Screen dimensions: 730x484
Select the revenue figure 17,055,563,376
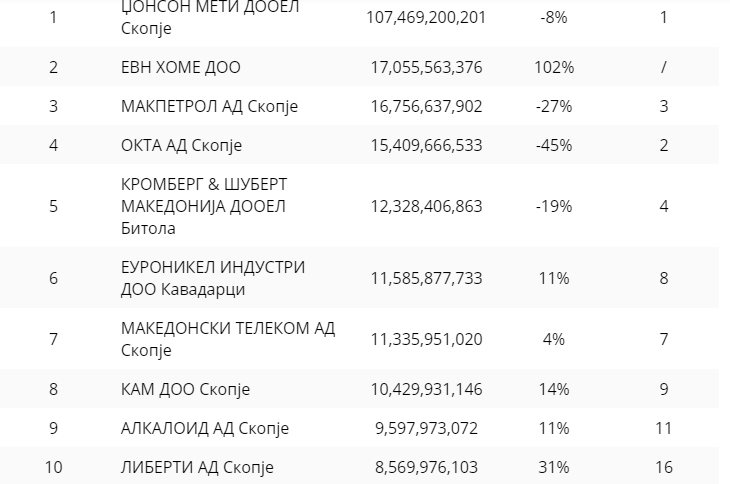(x=426, y=68)
